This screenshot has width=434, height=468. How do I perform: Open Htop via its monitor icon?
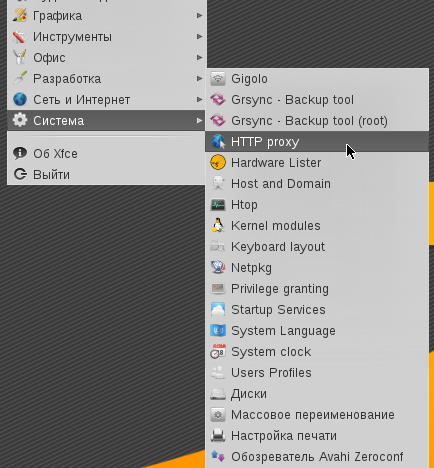tap(218, 205)
